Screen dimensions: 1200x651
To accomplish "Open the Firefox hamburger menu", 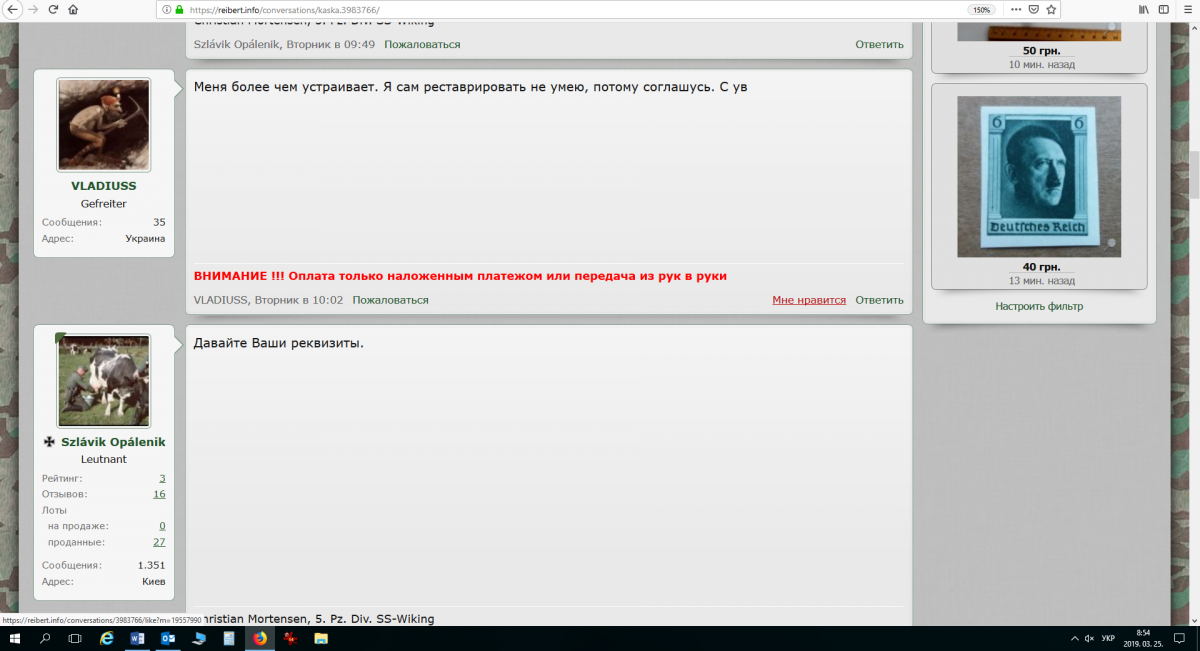I will [x=1186, y=9].
